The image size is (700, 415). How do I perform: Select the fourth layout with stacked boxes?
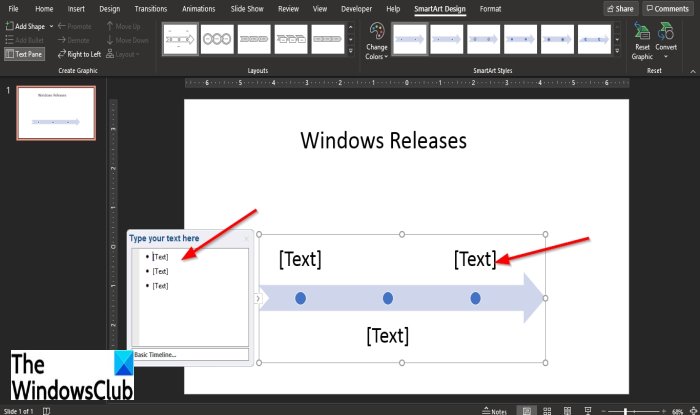point(291,39)
